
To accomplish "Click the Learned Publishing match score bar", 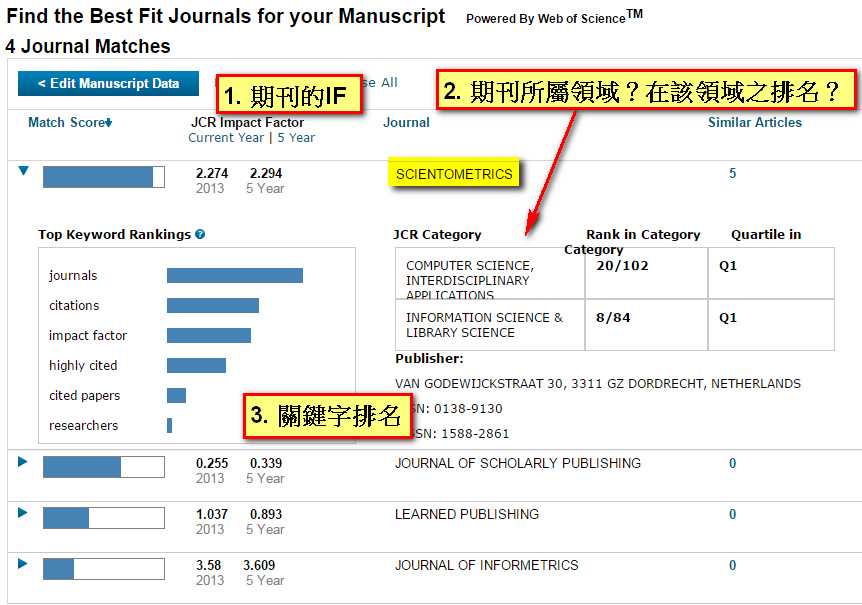I will pyautogui.click(x=104, y=518).
